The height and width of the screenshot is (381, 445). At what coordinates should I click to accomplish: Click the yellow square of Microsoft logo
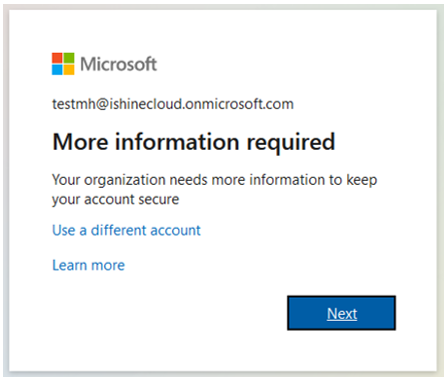tap(69, 70)
